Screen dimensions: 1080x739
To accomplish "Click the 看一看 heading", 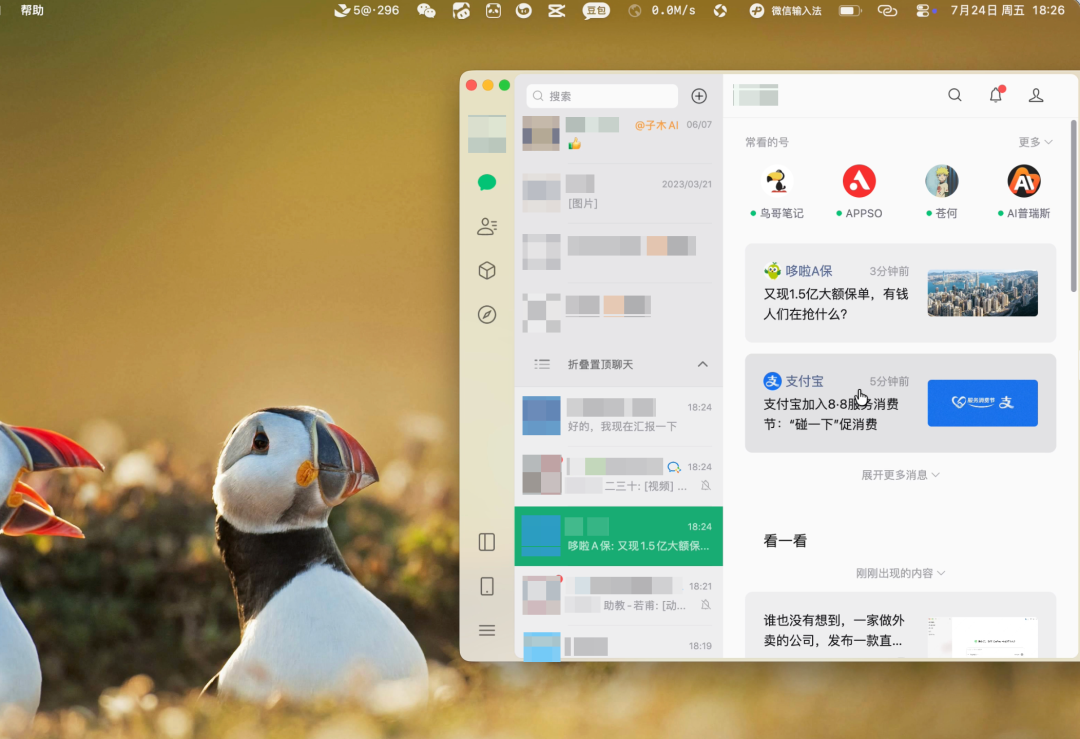I will 785,541.
